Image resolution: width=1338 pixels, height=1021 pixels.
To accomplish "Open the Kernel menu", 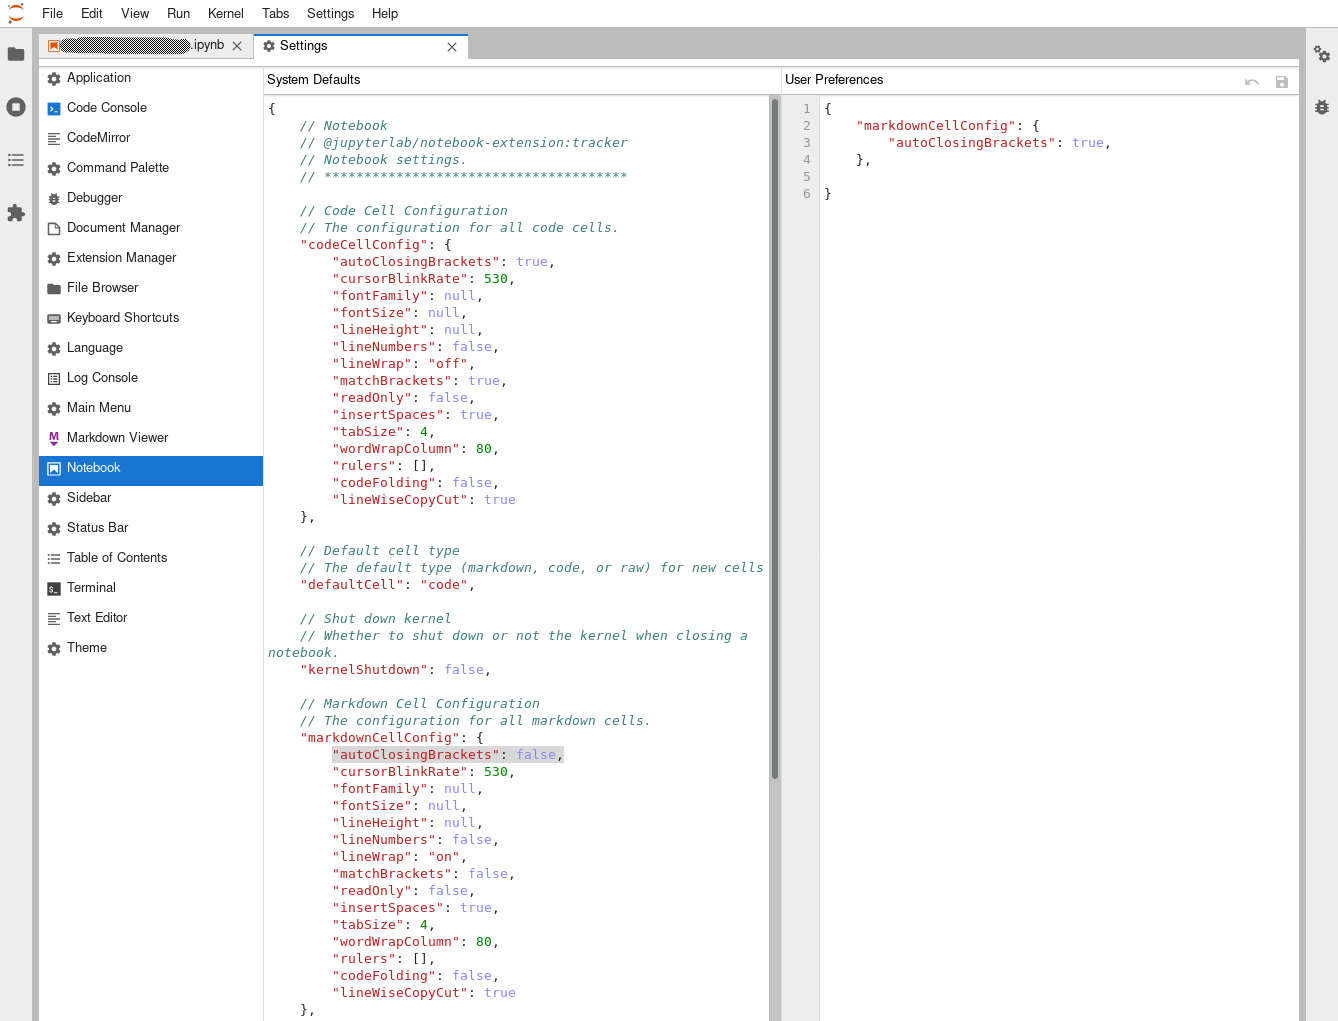I will click(225, 13).
